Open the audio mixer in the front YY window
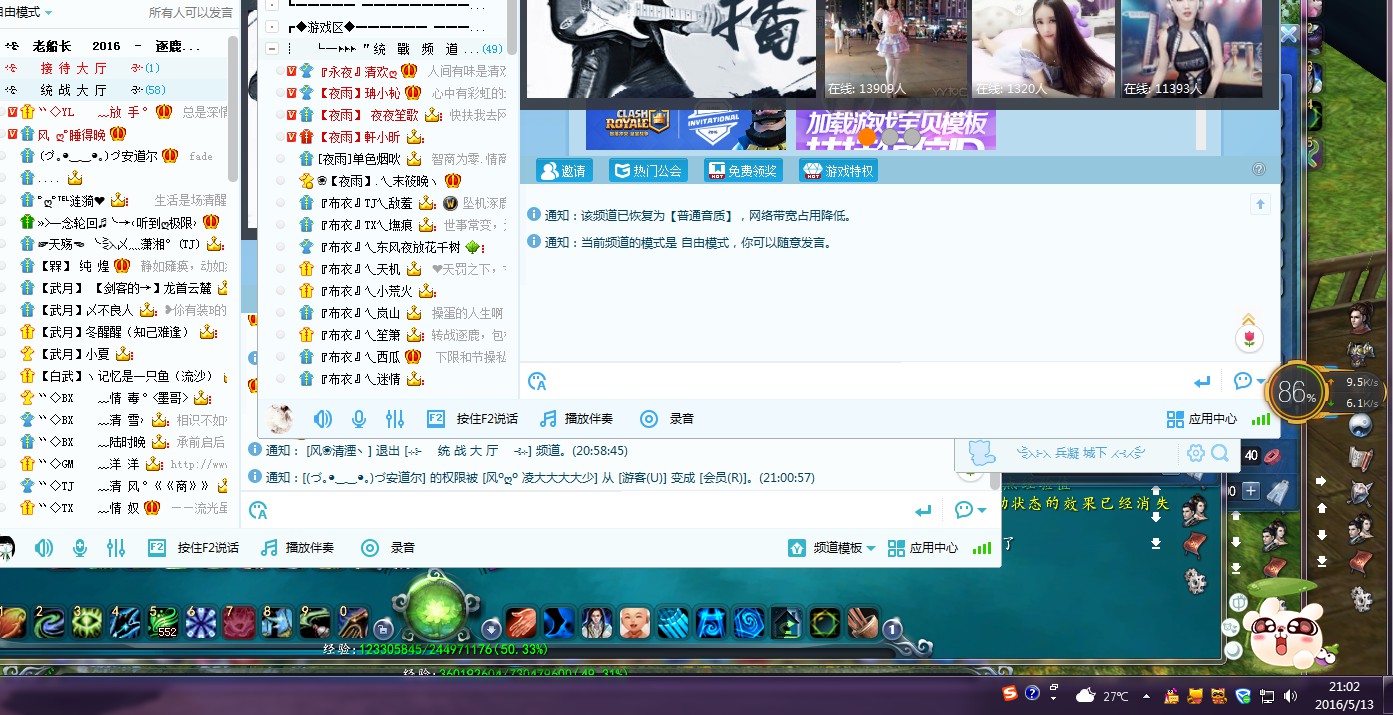1393x715 pixels. pyautogui.click(x=395, y=419)
